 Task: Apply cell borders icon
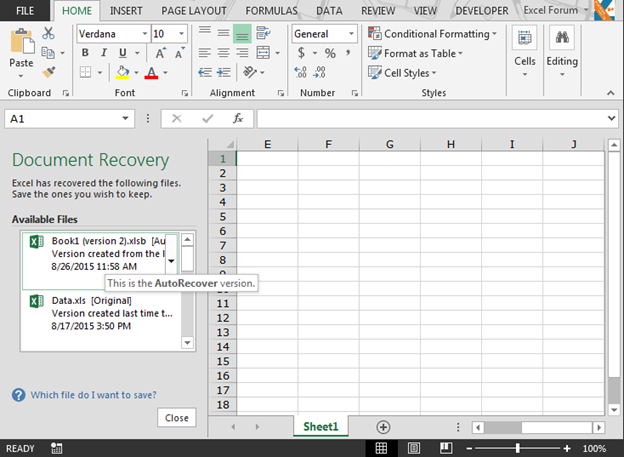tap(85, 72)
